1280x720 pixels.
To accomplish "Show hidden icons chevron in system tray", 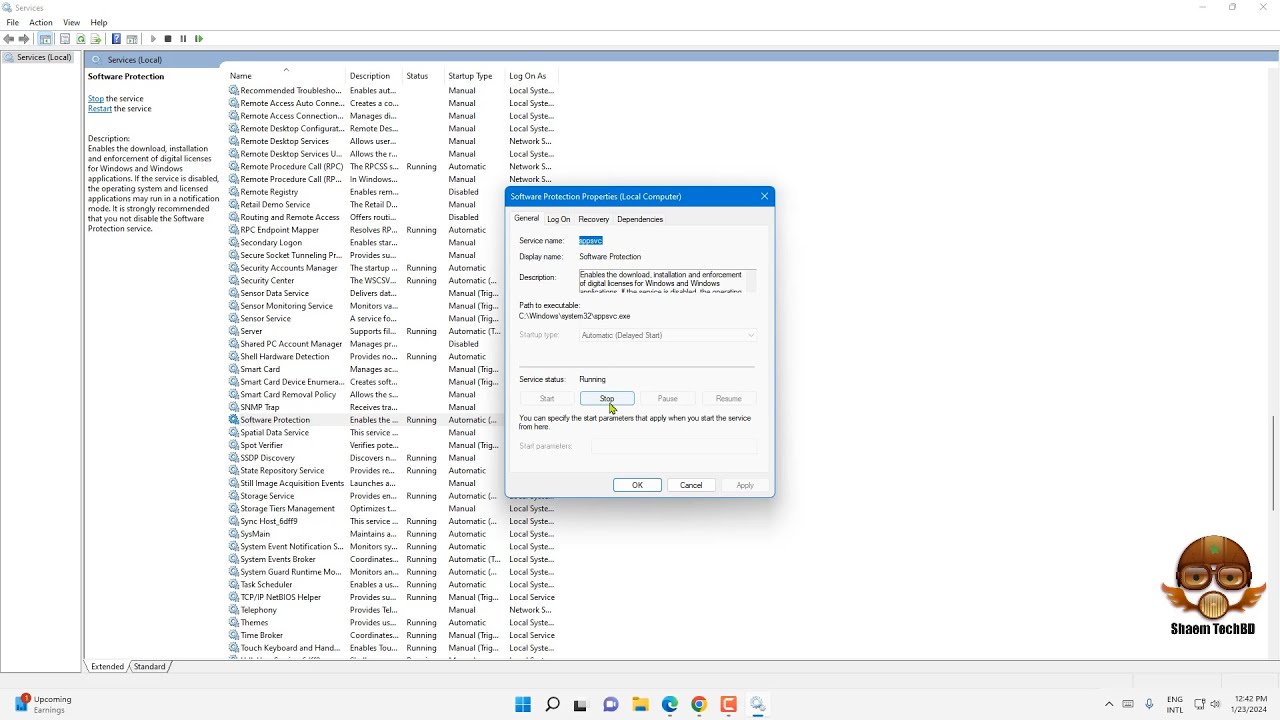I will 1109,705.
